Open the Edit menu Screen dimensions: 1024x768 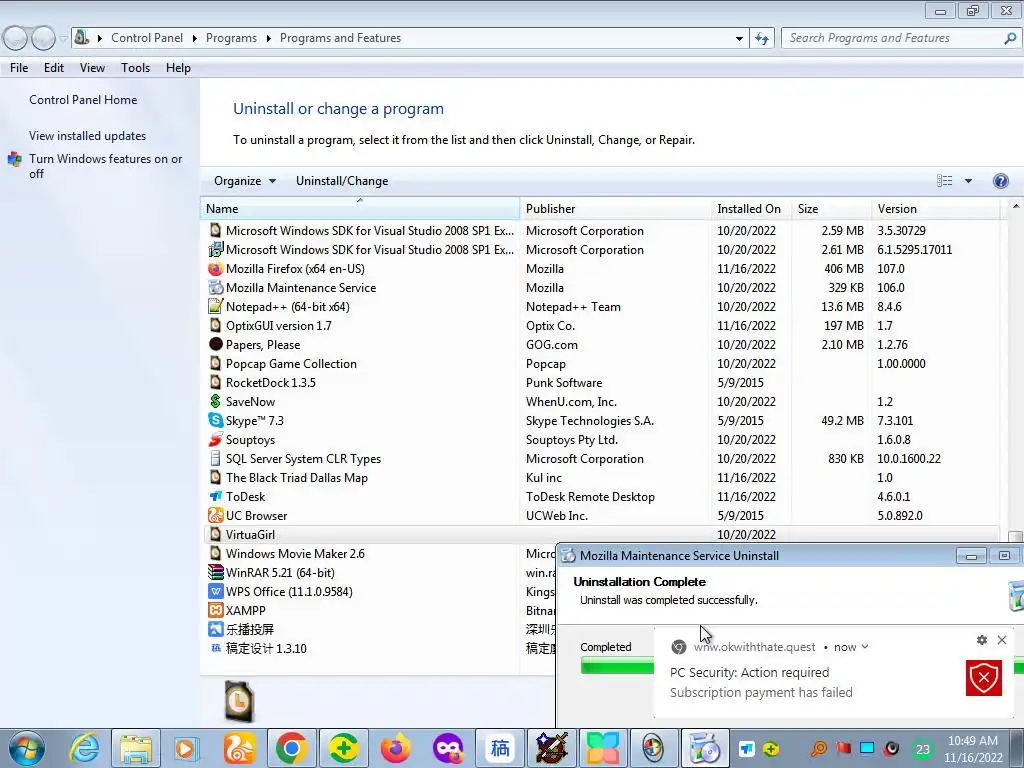point(54,68)
